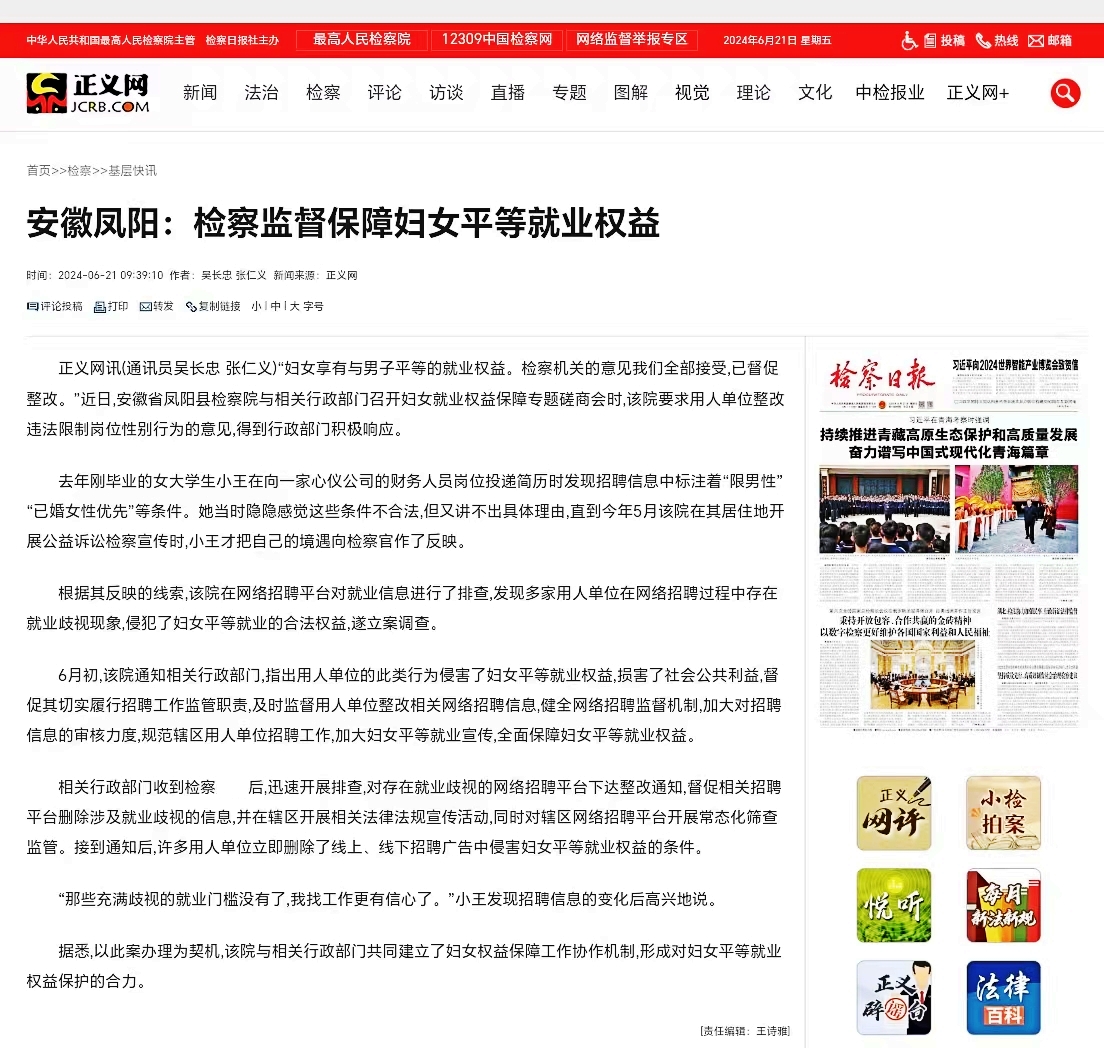Open the 正义网+ navigation tab

click(978, 93)
